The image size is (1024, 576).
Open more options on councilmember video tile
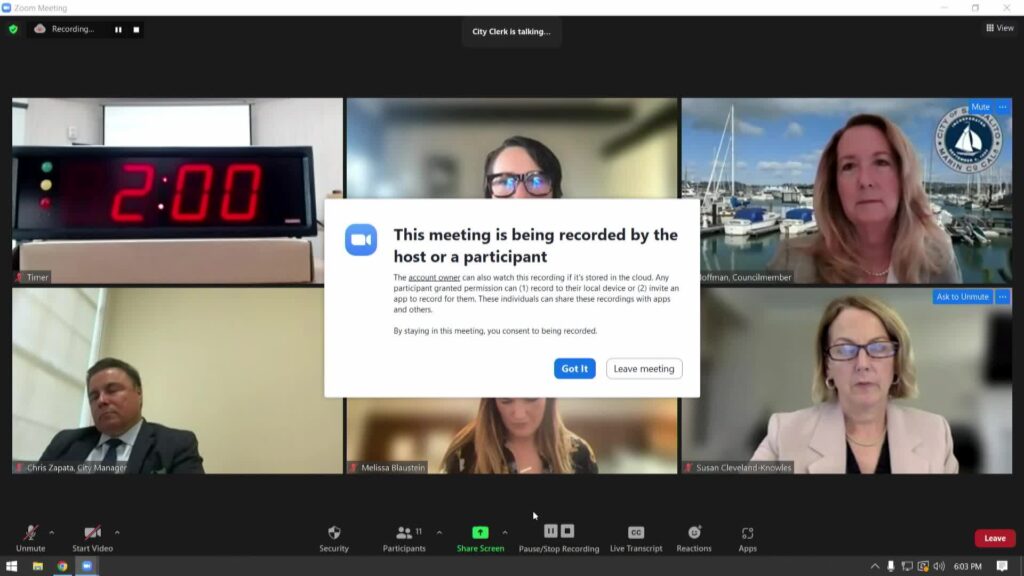click(x=1002, y=107)
